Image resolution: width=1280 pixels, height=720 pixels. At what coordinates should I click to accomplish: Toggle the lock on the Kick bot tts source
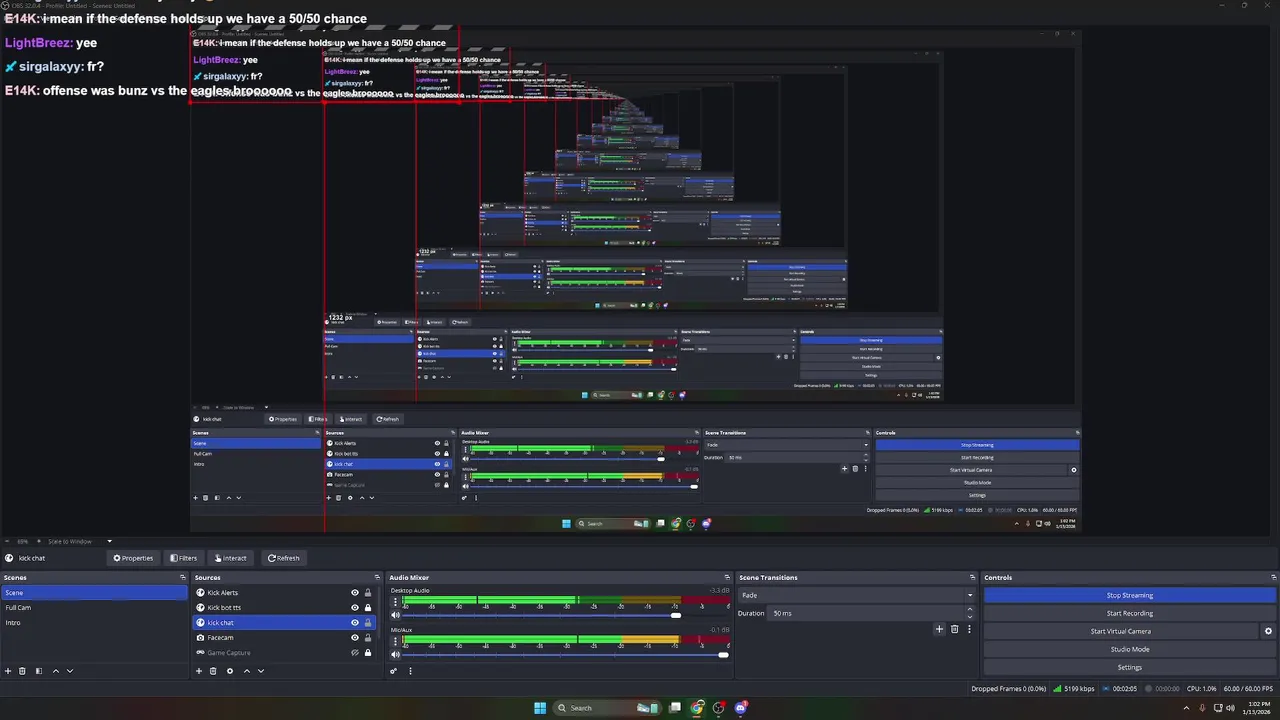click(x=368, y=608)
